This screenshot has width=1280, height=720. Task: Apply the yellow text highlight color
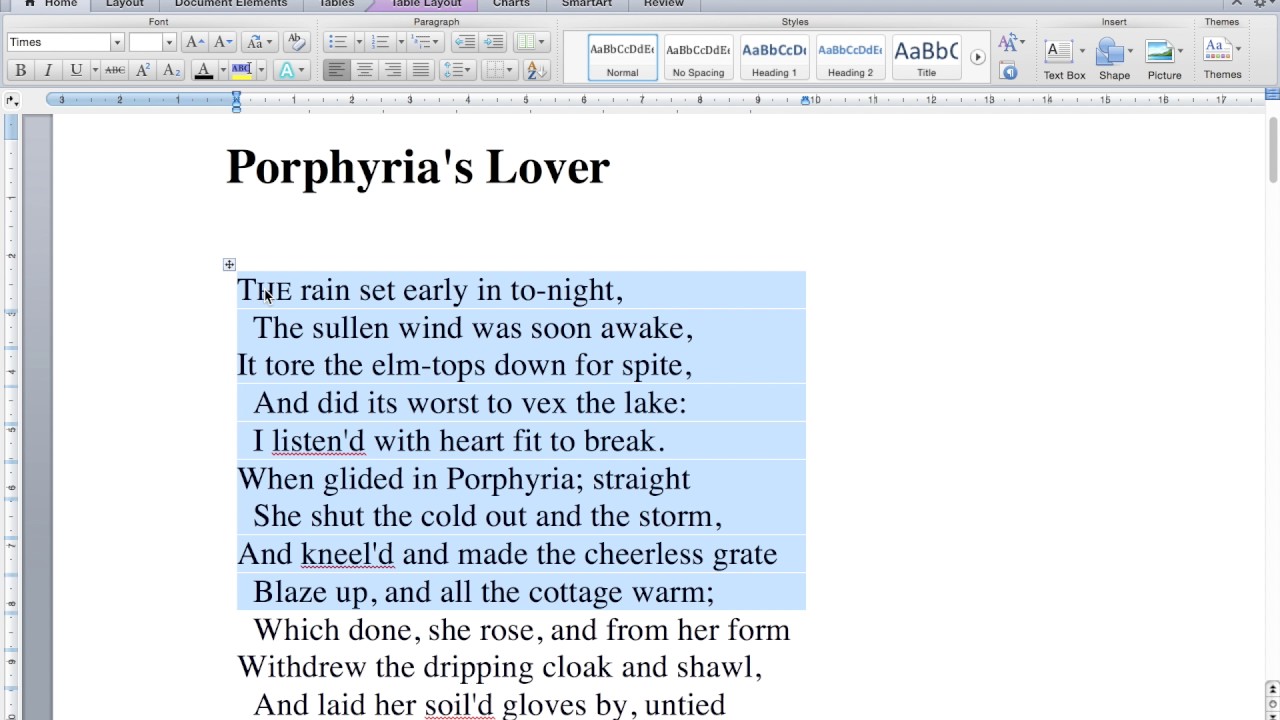[x=241, y=70]
